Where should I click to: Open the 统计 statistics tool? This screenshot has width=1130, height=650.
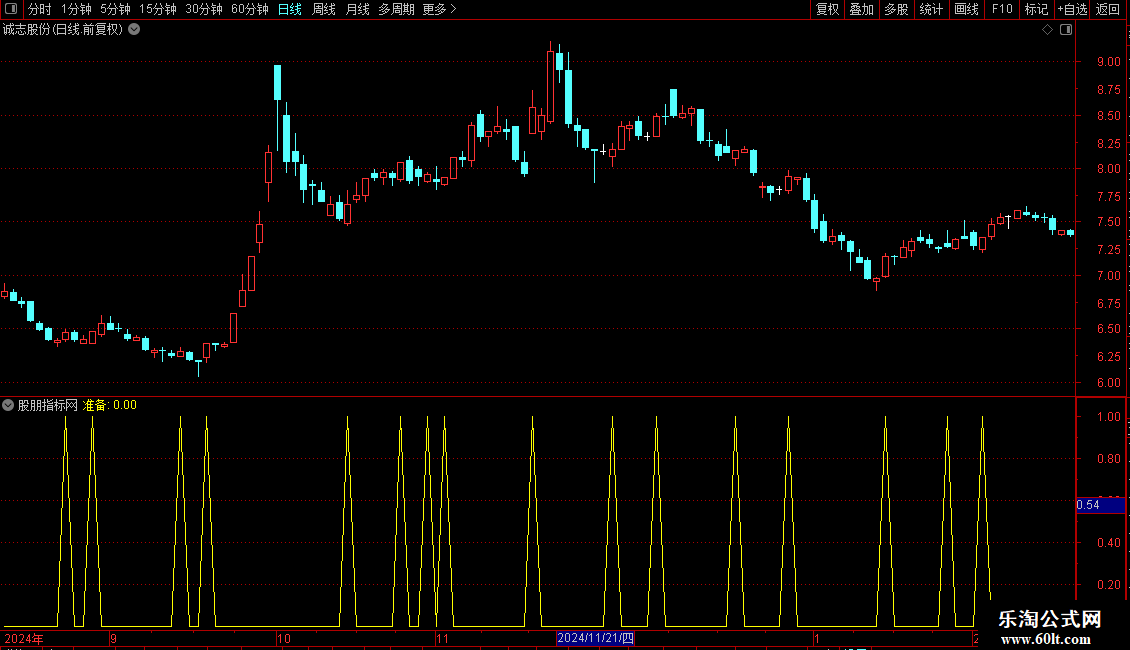[x=931, y=9]
